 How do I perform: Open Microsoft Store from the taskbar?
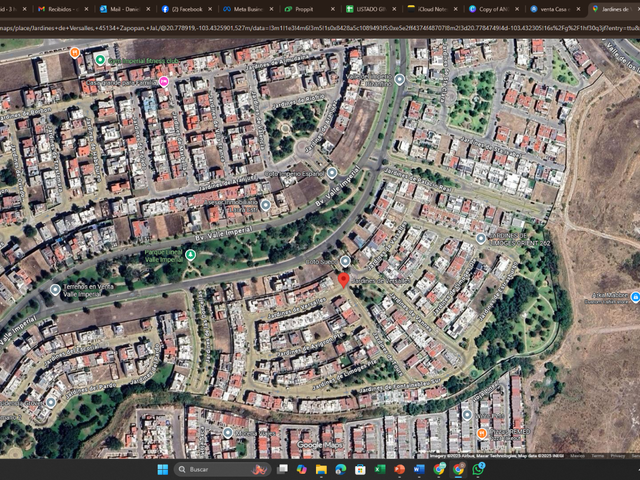pos(360,469)
